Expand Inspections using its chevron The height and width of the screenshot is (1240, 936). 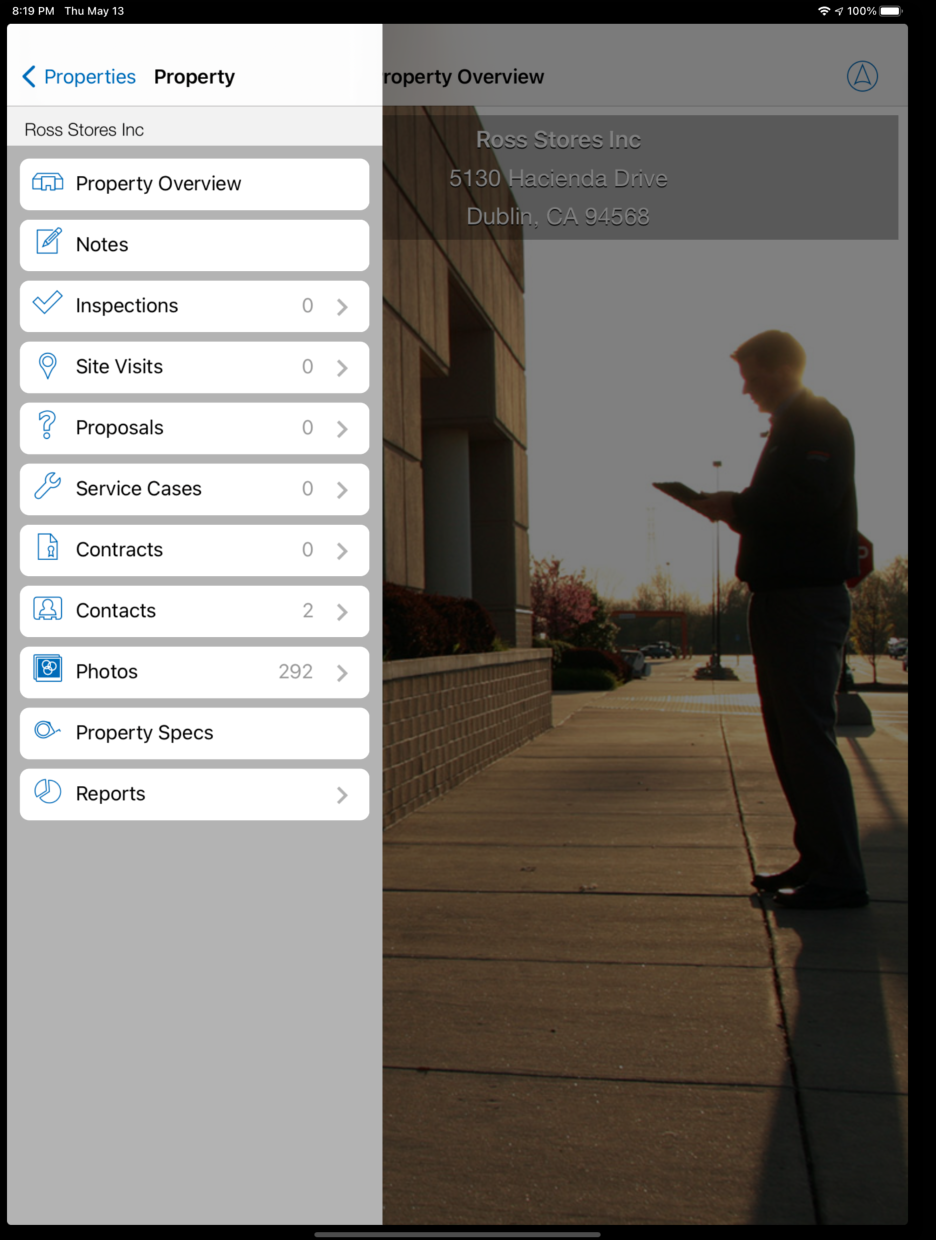click(x=342, y=307)
